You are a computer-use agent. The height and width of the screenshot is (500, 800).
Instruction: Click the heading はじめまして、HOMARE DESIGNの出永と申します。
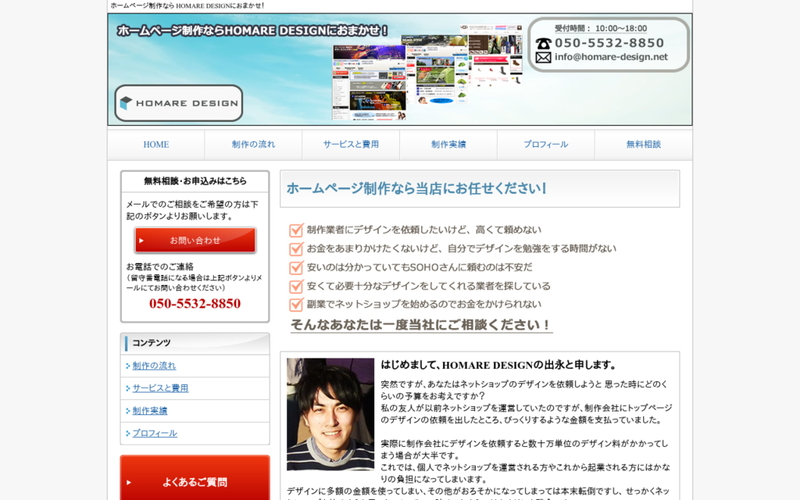pos(499,365)
